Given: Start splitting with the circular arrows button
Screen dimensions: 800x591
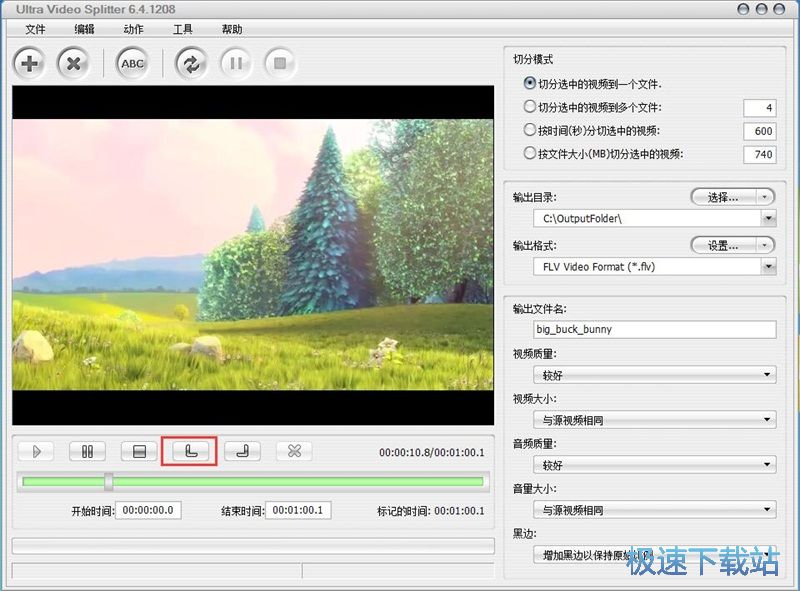Looking at the screenshot, I should click(191, 63).
